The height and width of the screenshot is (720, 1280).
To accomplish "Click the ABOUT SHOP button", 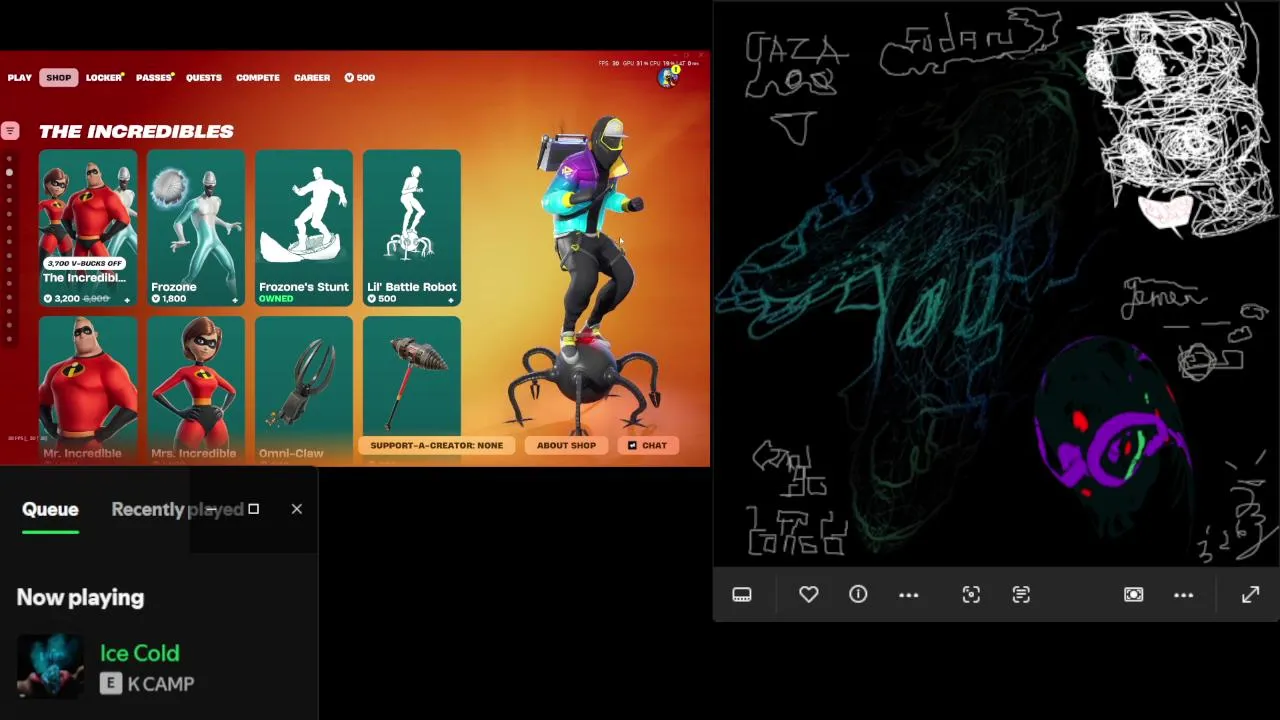I will (x=566, y=446).
